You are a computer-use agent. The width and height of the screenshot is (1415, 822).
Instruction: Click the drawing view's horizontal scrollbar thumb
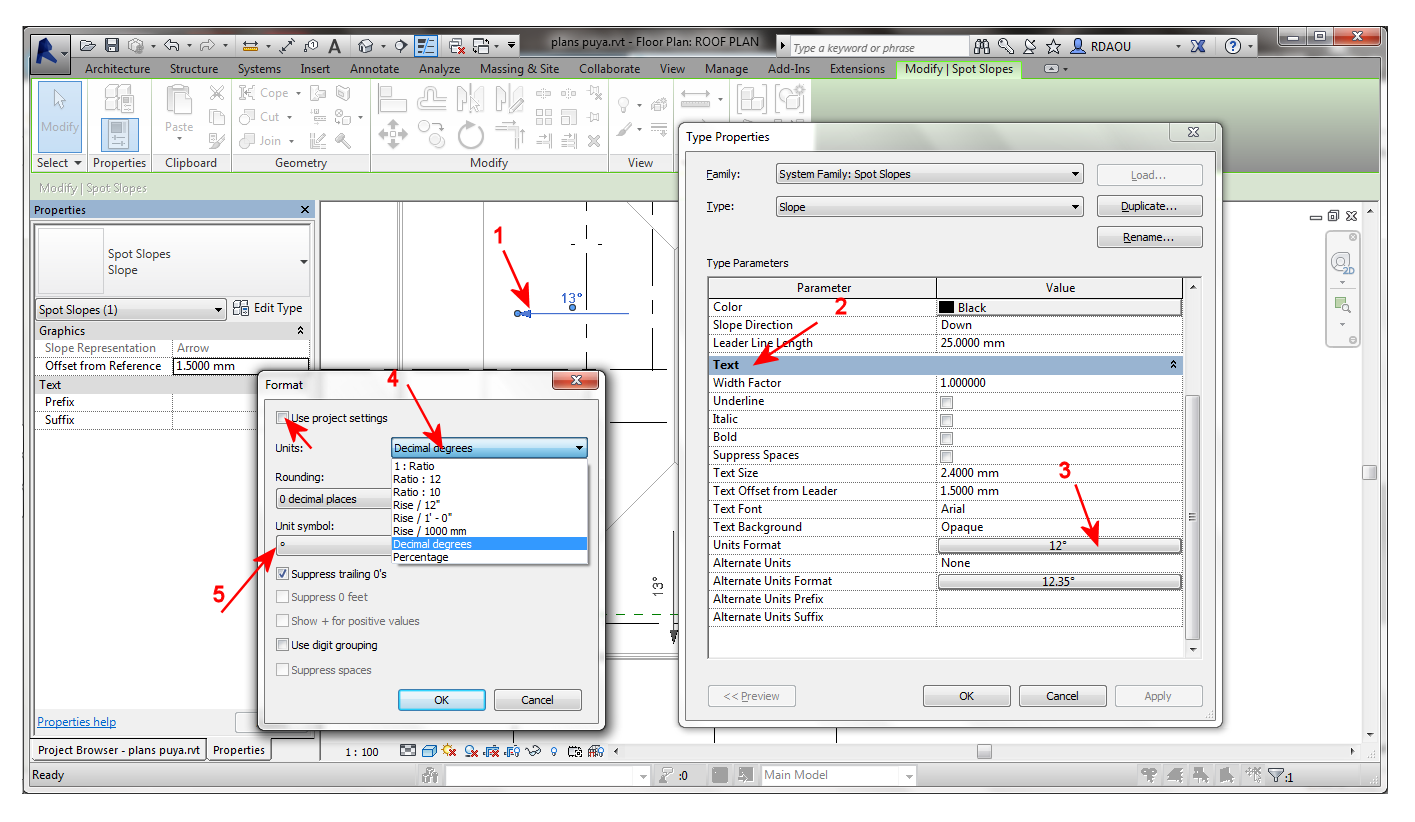pyautogui.click(x=984, y=751)
